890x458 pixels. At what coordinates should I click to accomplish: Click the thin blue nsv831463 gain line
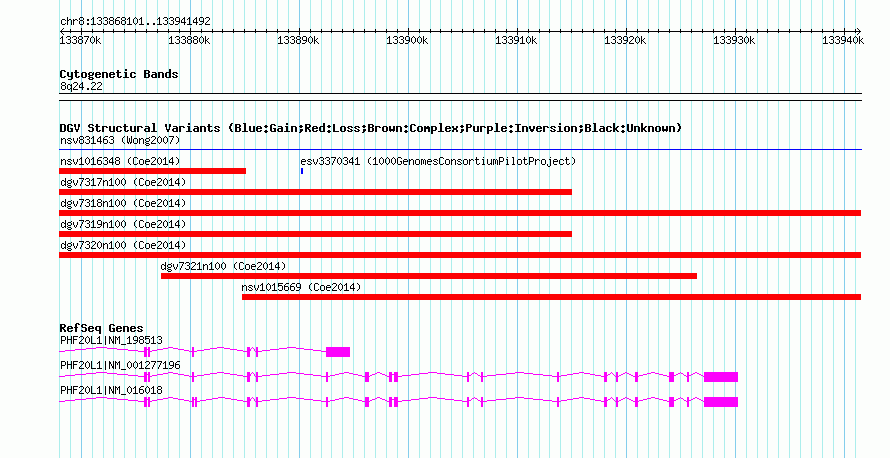click(x=460, y=150)
